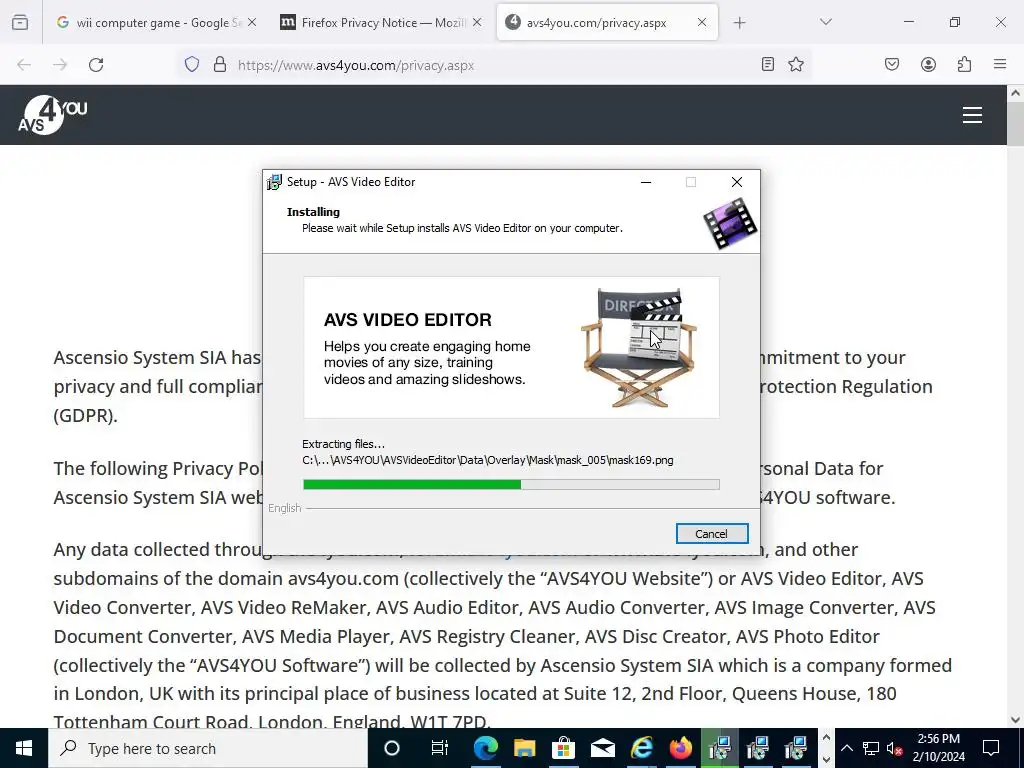Close the wii computer game tab
The height and width of the screenshot is (768, 1024).
click(252, 22)
